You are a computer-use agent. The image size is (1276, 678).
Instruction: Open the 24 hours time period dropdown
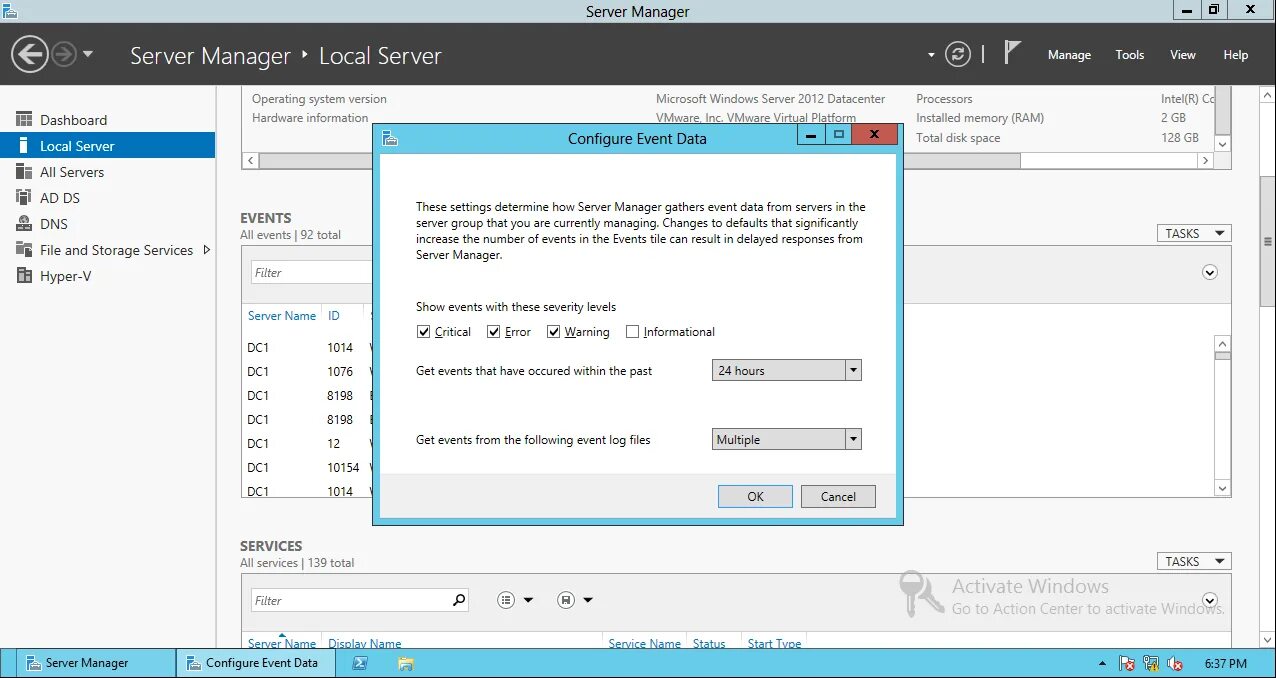[x=853, y=370]
